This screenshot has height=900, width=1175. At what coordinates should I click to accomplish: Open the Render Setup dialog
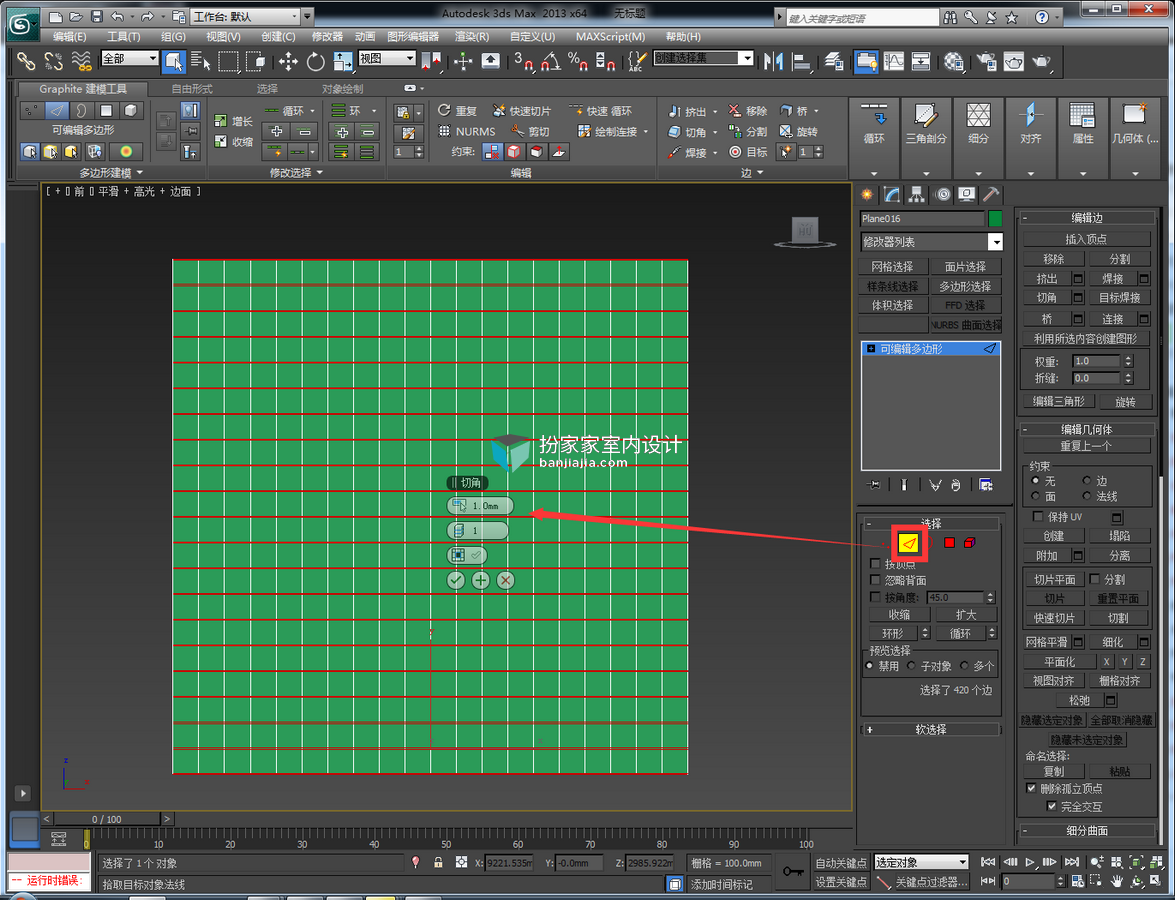coord(987,61)
